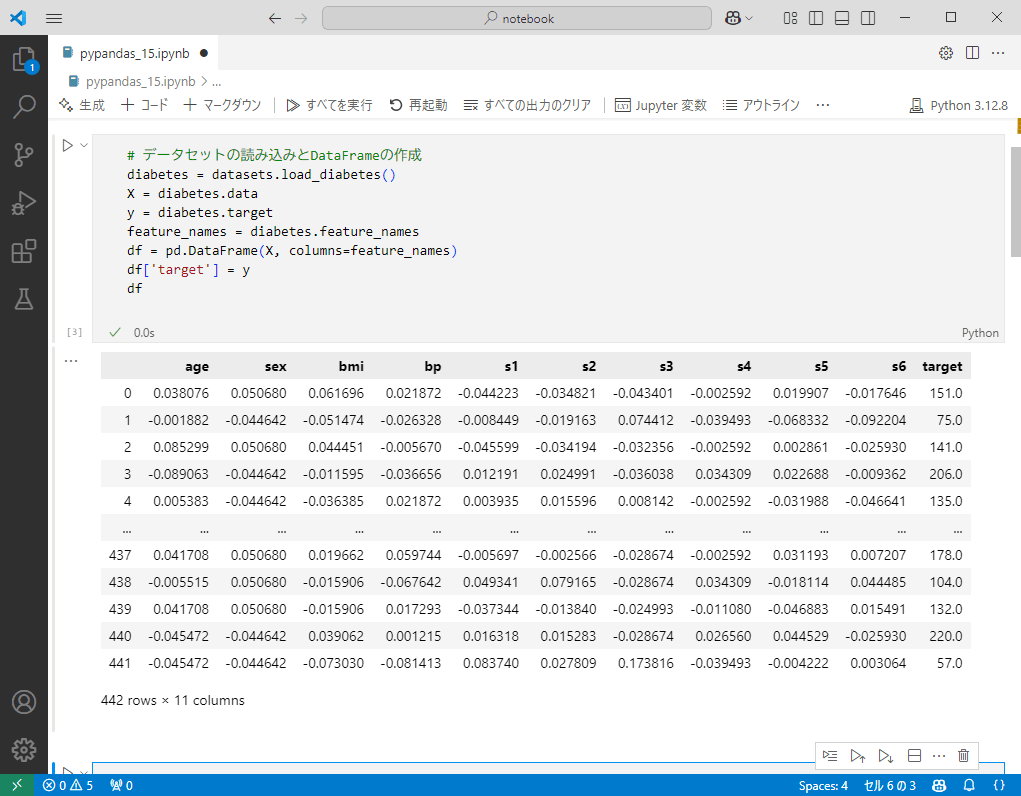1021x796 pixels.
Task: Open the run cell dropdown chevron beside play button
Action: (84, 146)
